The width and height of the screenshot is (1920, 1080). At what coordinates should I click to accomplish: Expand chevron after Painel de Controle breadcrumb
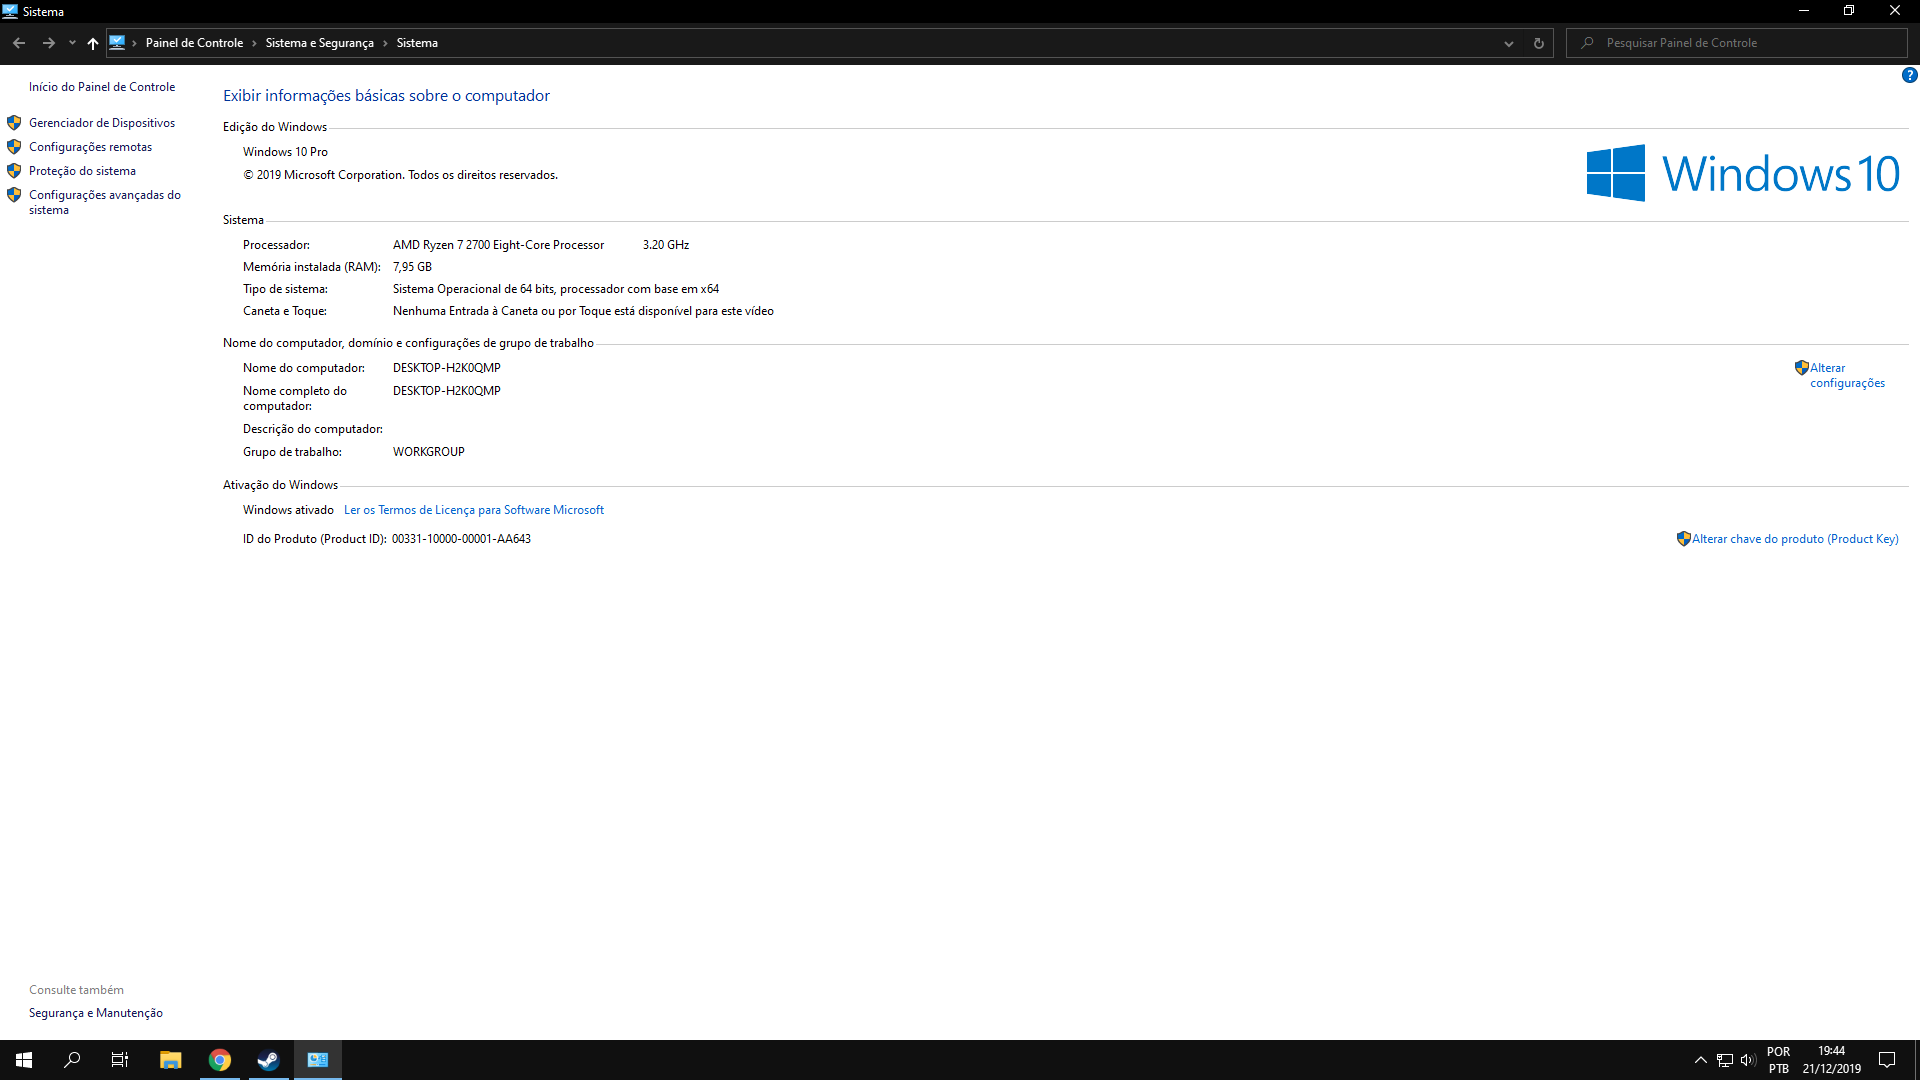[254, 43]
